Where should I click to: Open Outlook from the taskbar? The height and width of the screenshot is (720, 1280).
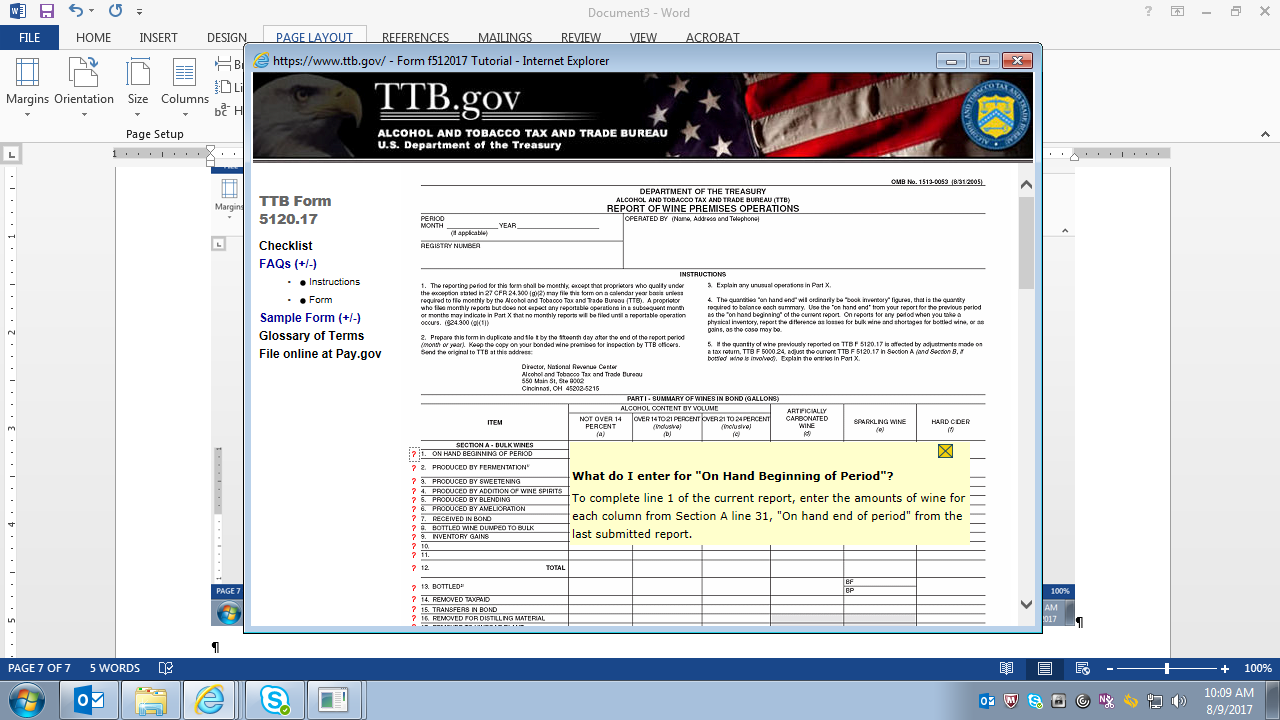click(x=90, y=700)
